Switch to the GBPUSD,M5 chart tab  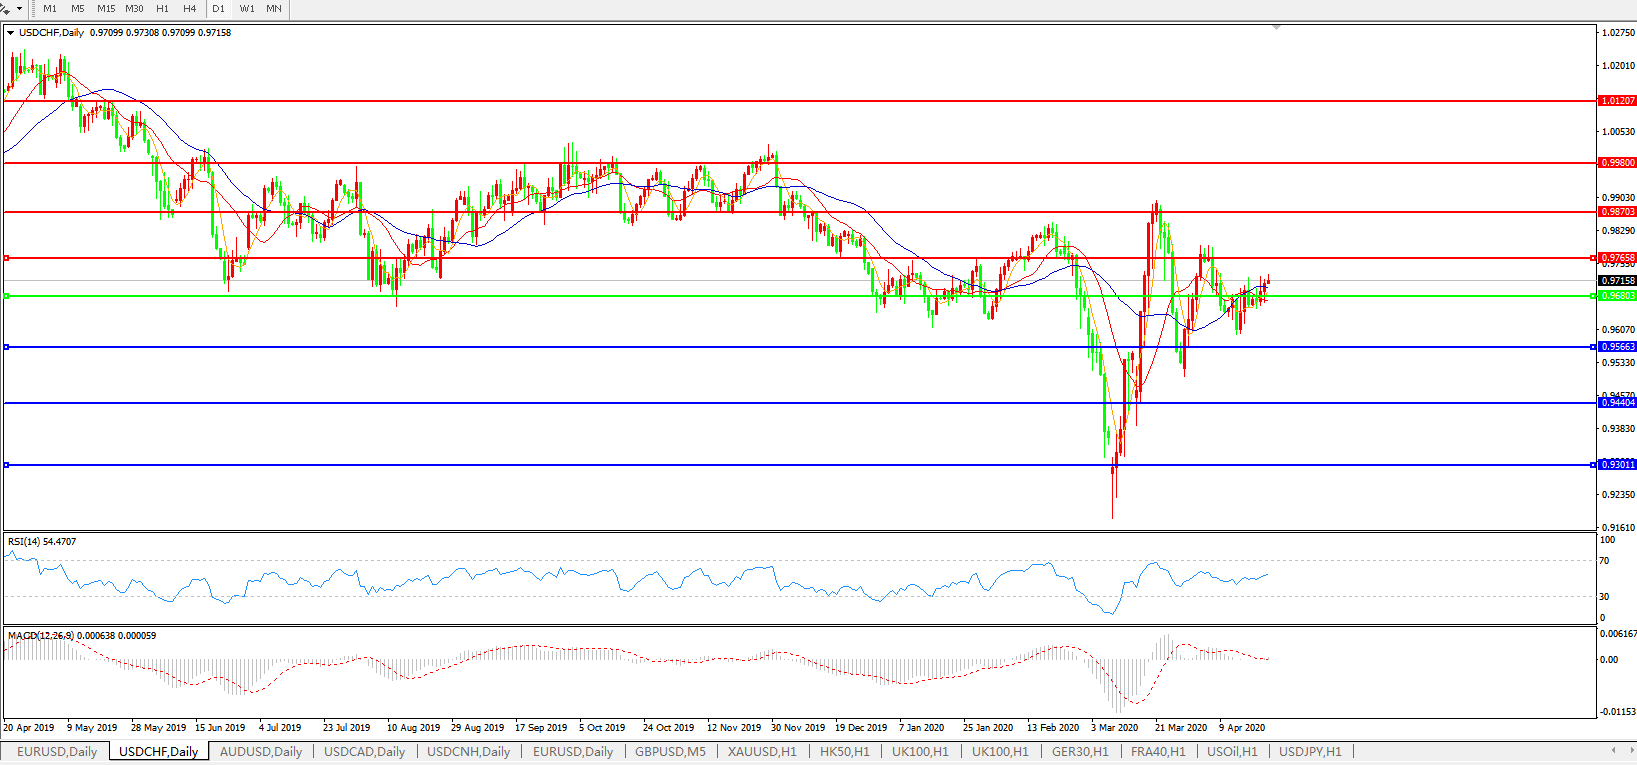670,751
